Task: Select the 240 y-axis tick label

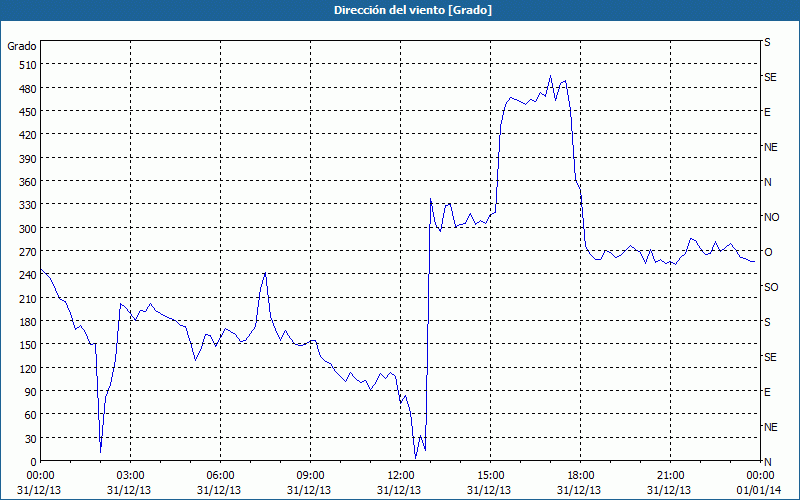Action: [28, 276]
